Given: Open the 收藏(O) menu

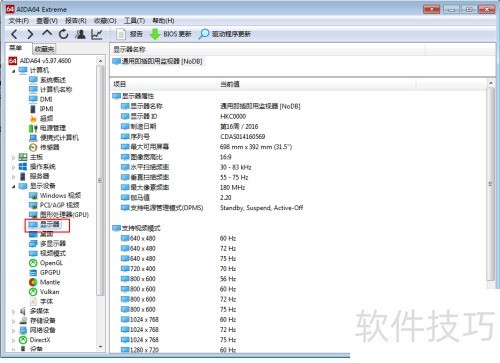Looking at the screenshot, I should coord(105,21).
